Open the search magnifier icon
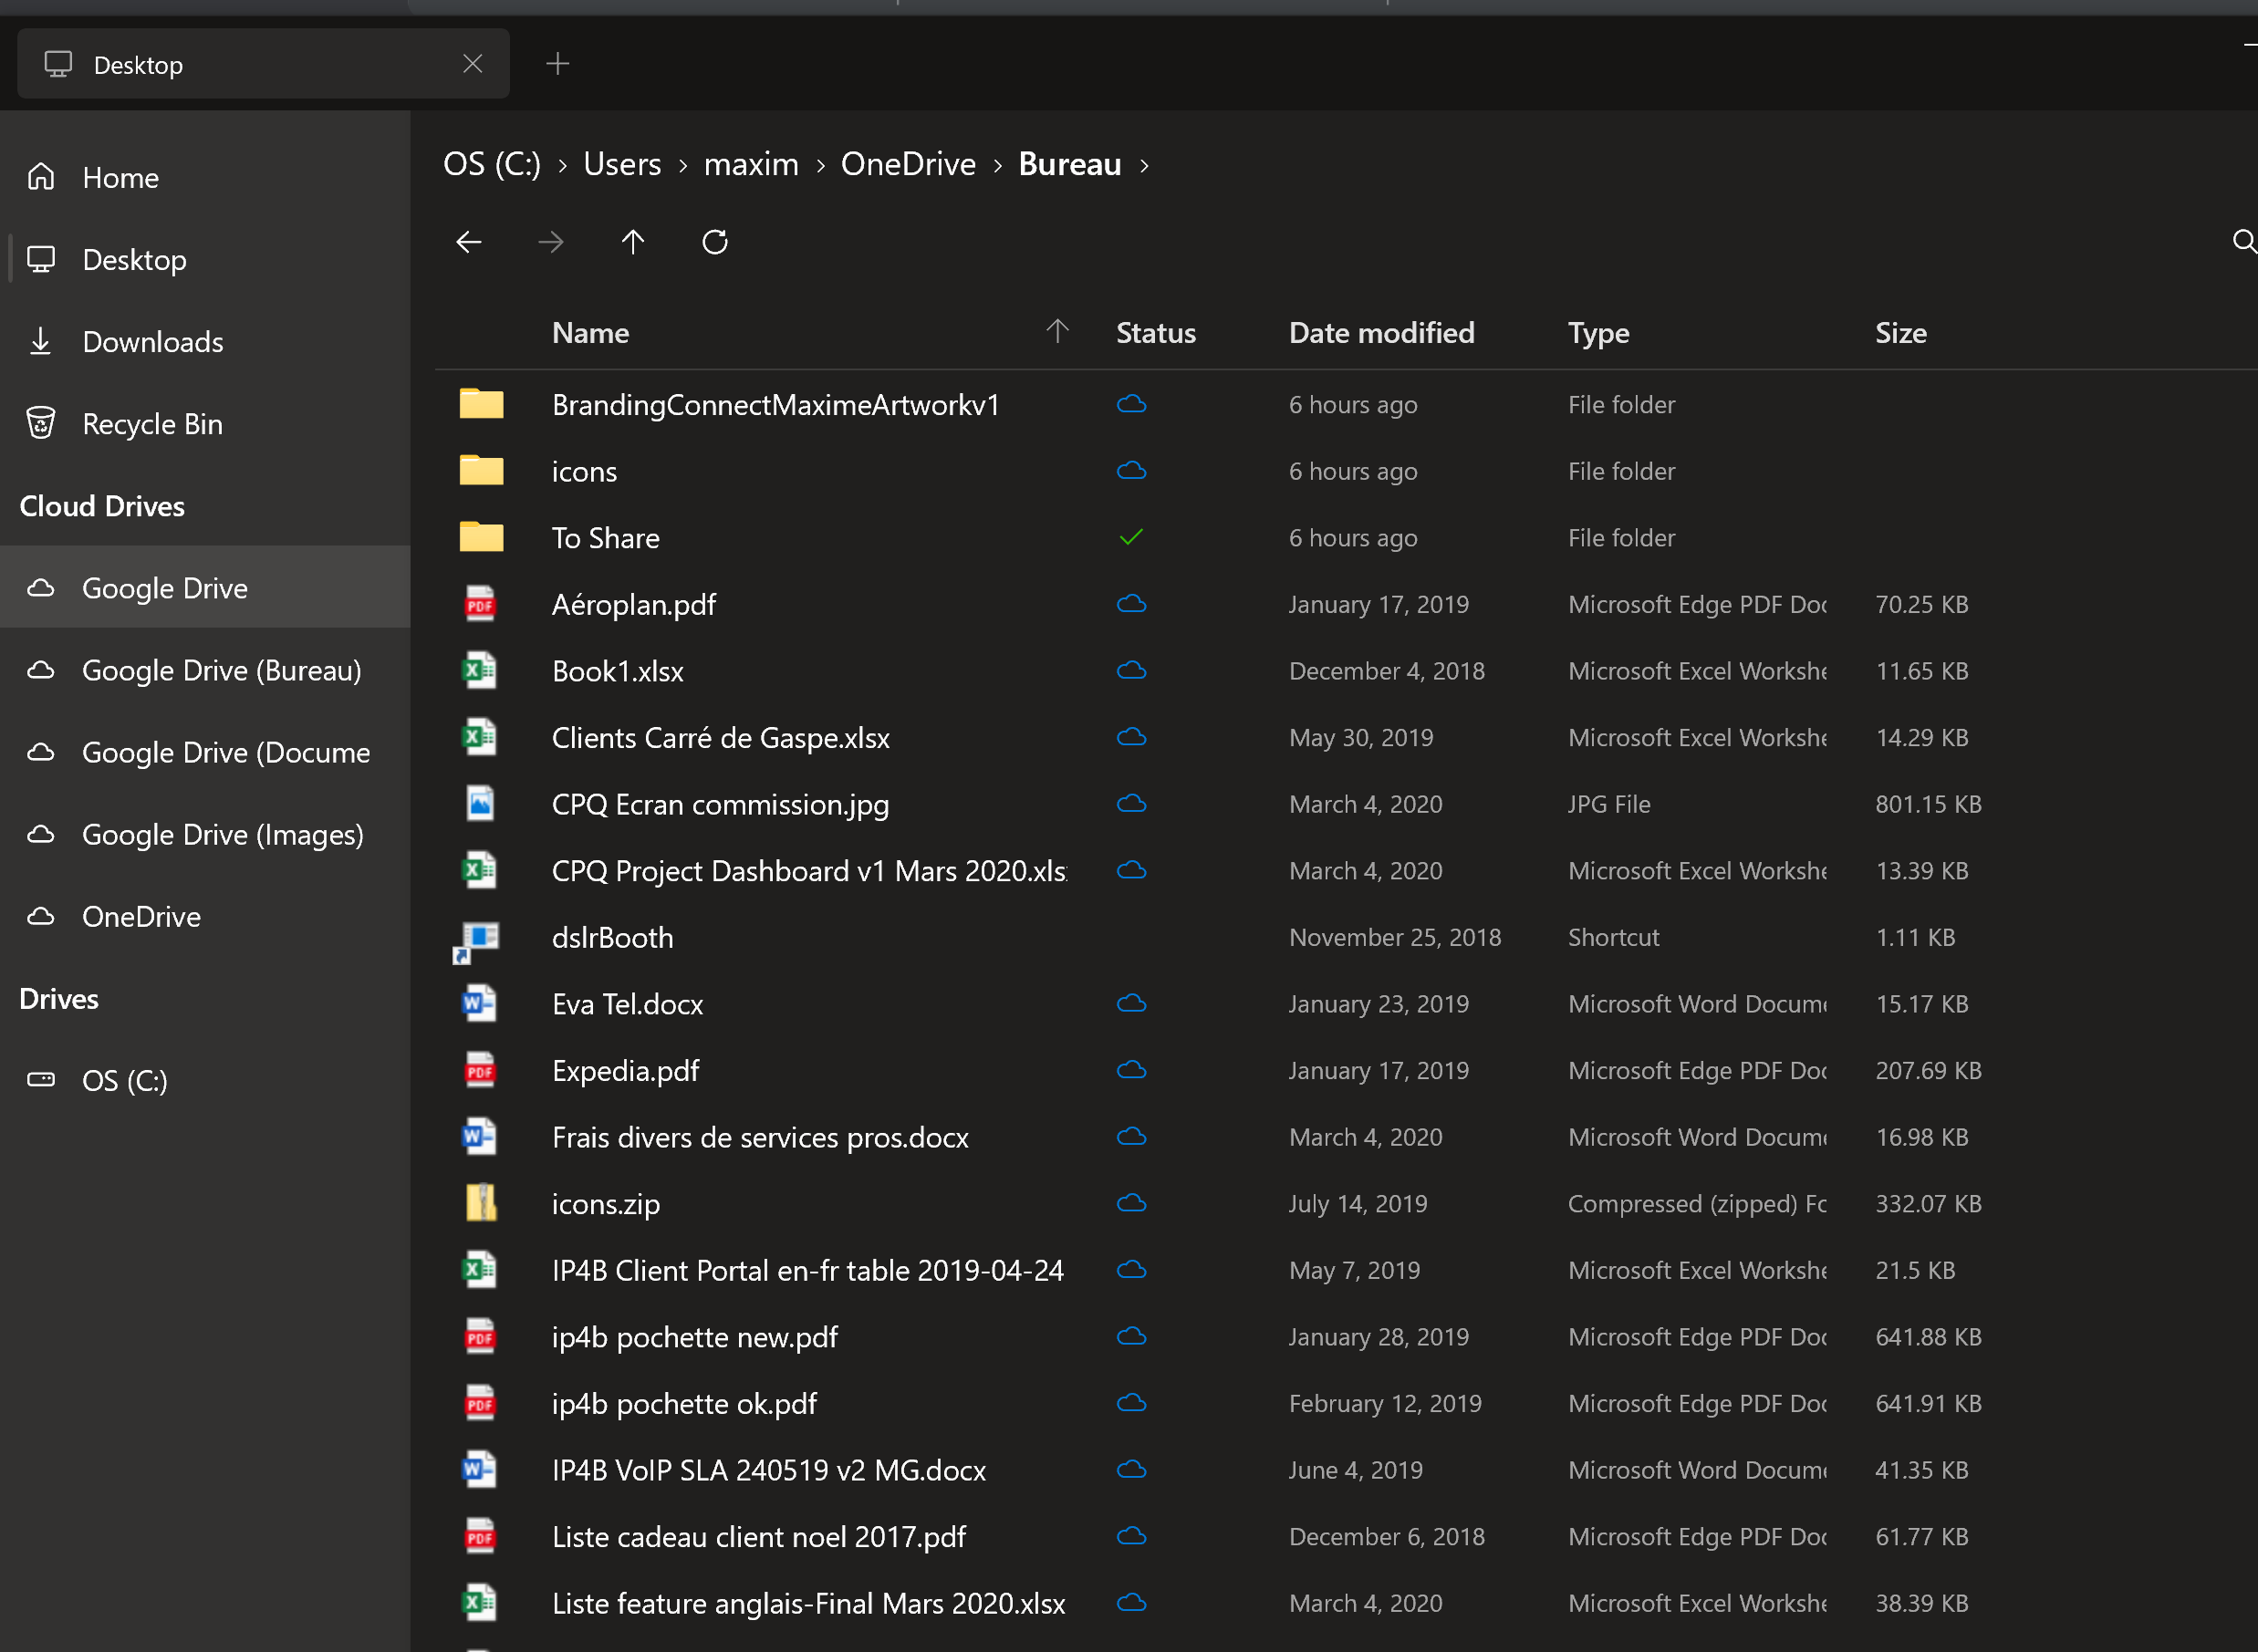Viewport: 2258px width, 1652px height. [2244, 242]
